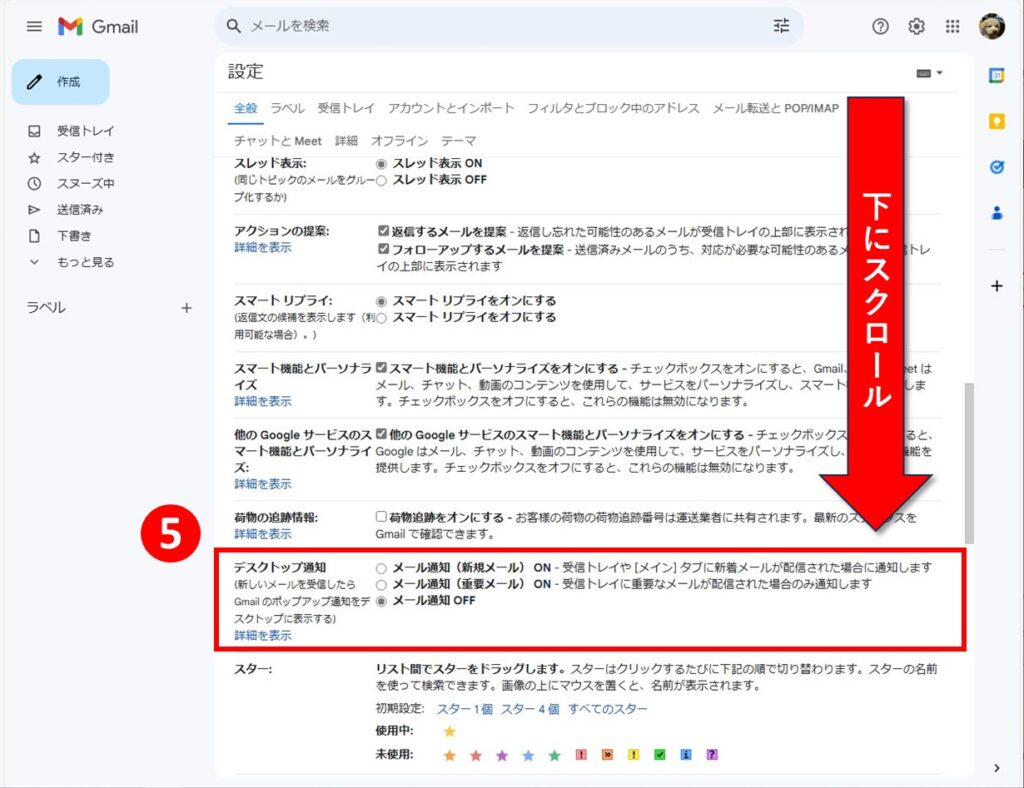Expand もっと見る in the sidebar

click(85, 262)
